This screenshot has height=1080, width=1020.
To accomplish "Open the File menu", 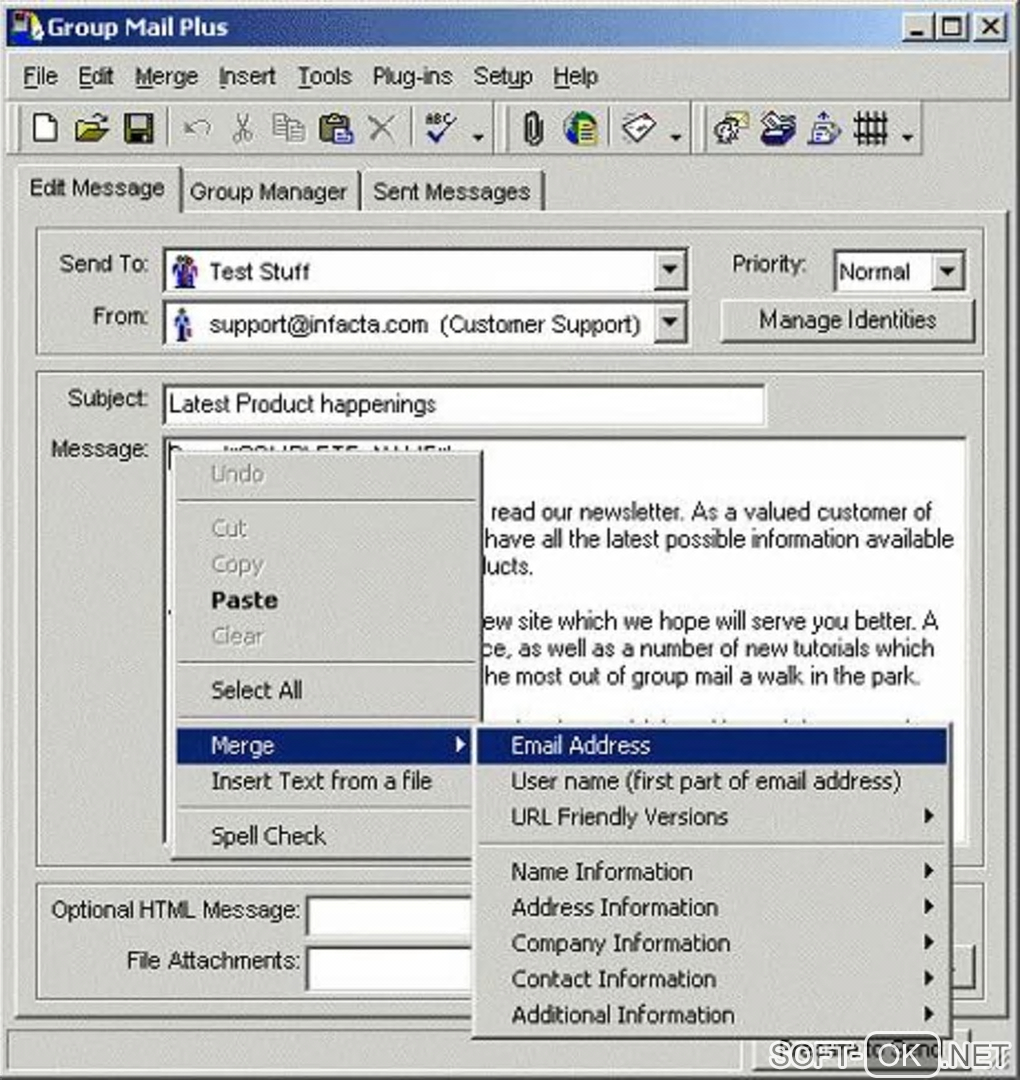I will coord(40,76).
